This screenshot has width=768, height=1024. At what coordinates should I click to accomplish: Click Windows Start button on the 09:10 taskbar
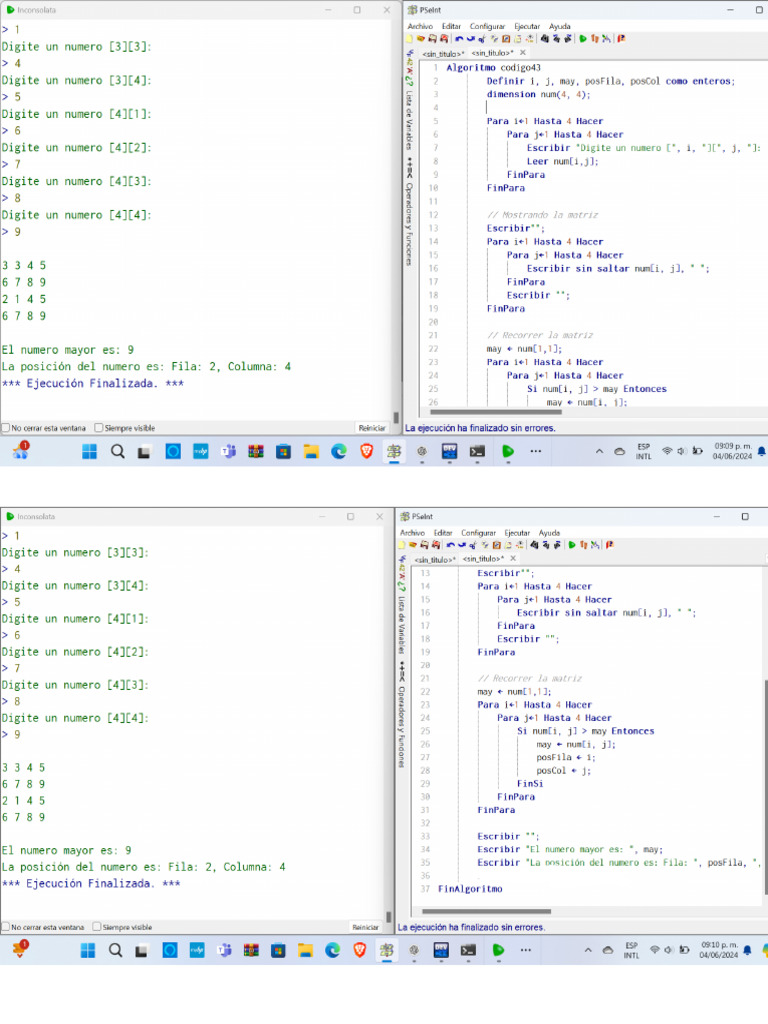pos(89,950)
